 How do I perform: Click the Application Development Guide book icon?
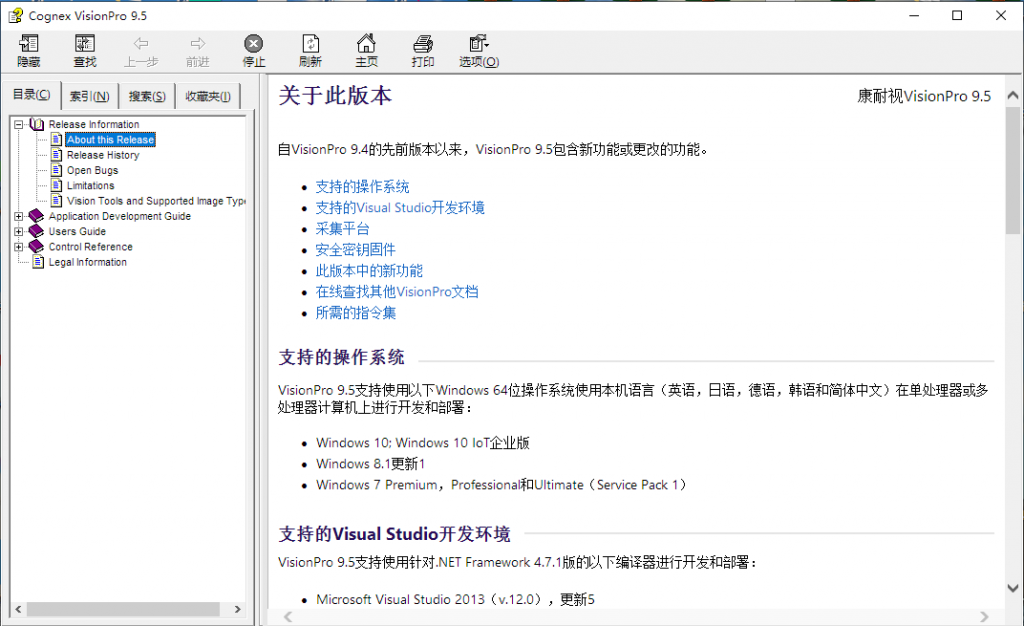click(x=37, y=216)
